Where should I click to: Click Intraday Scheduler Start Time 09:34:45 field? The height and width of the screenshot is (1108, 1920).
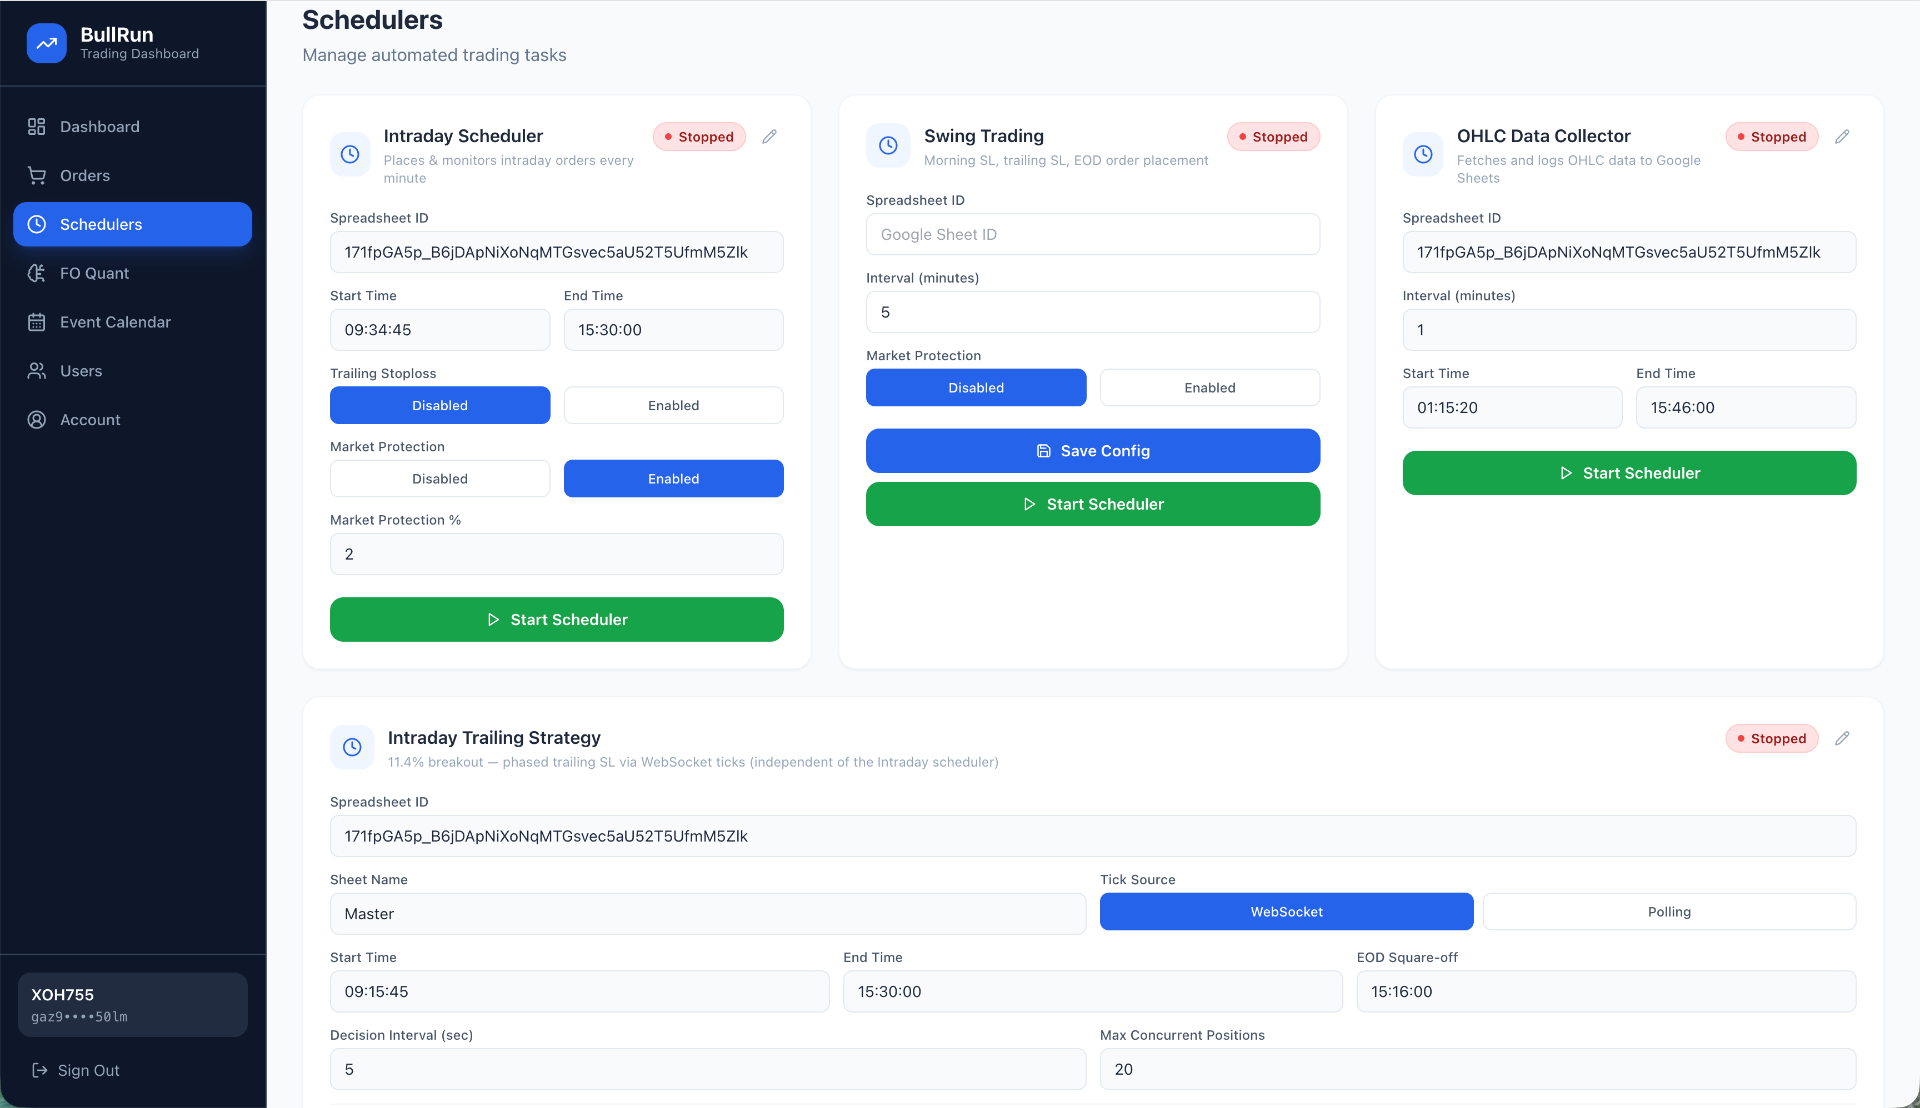coord(440,330)
